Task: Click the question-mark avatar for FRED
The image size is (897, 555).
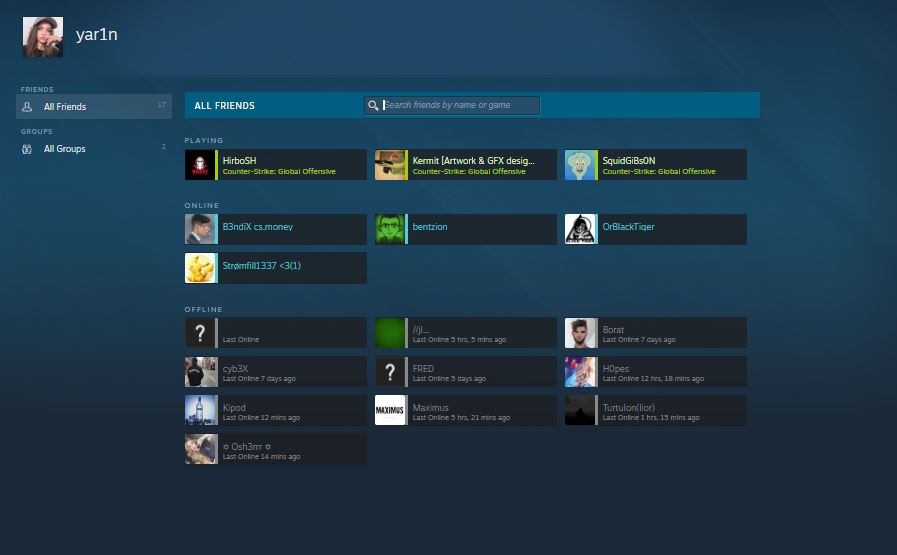Action: [390, 372]
